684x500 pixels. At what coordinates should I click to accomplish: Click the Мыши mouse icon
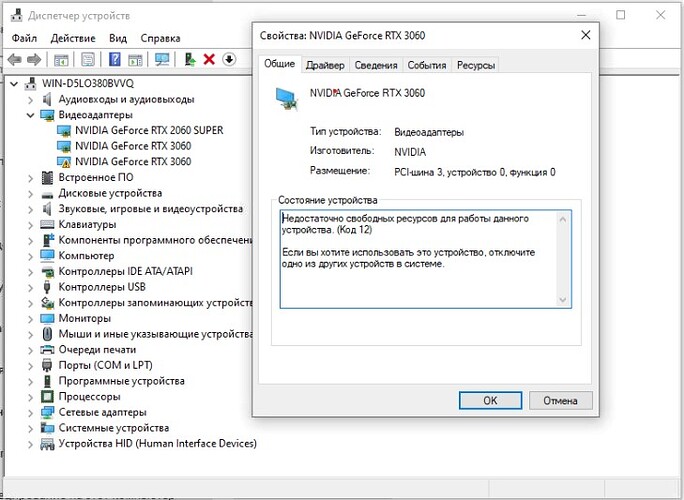click(x=48, y=334)
